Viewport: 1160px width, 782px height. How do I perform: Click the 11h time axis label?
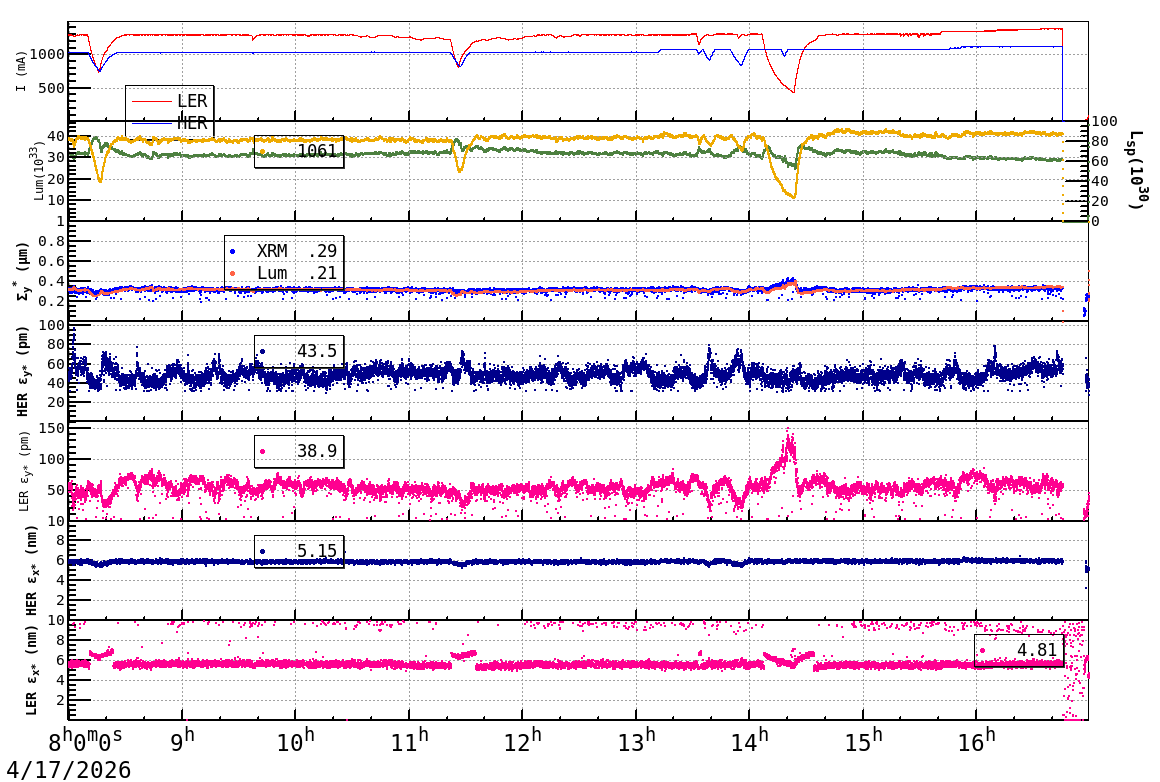coord(409,741)
